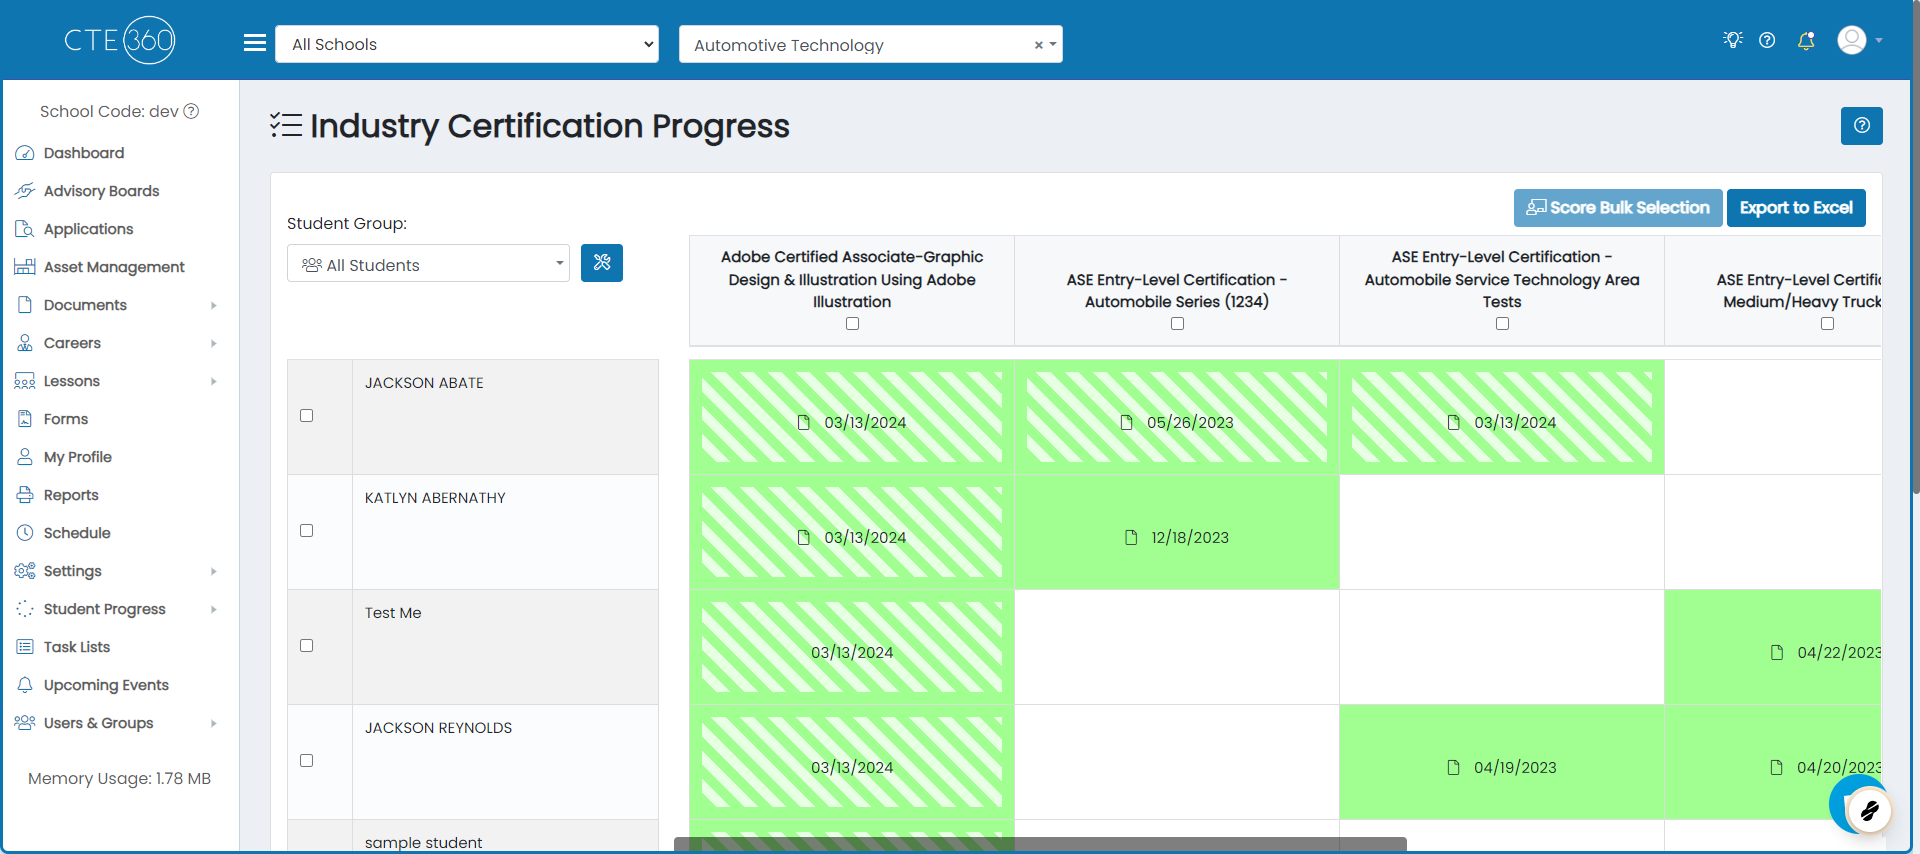The height and width of the screenshot is (854, 1920).
Task: Open the user avatar account menu
Action: pyautogui.click(x=1860, y=40)
